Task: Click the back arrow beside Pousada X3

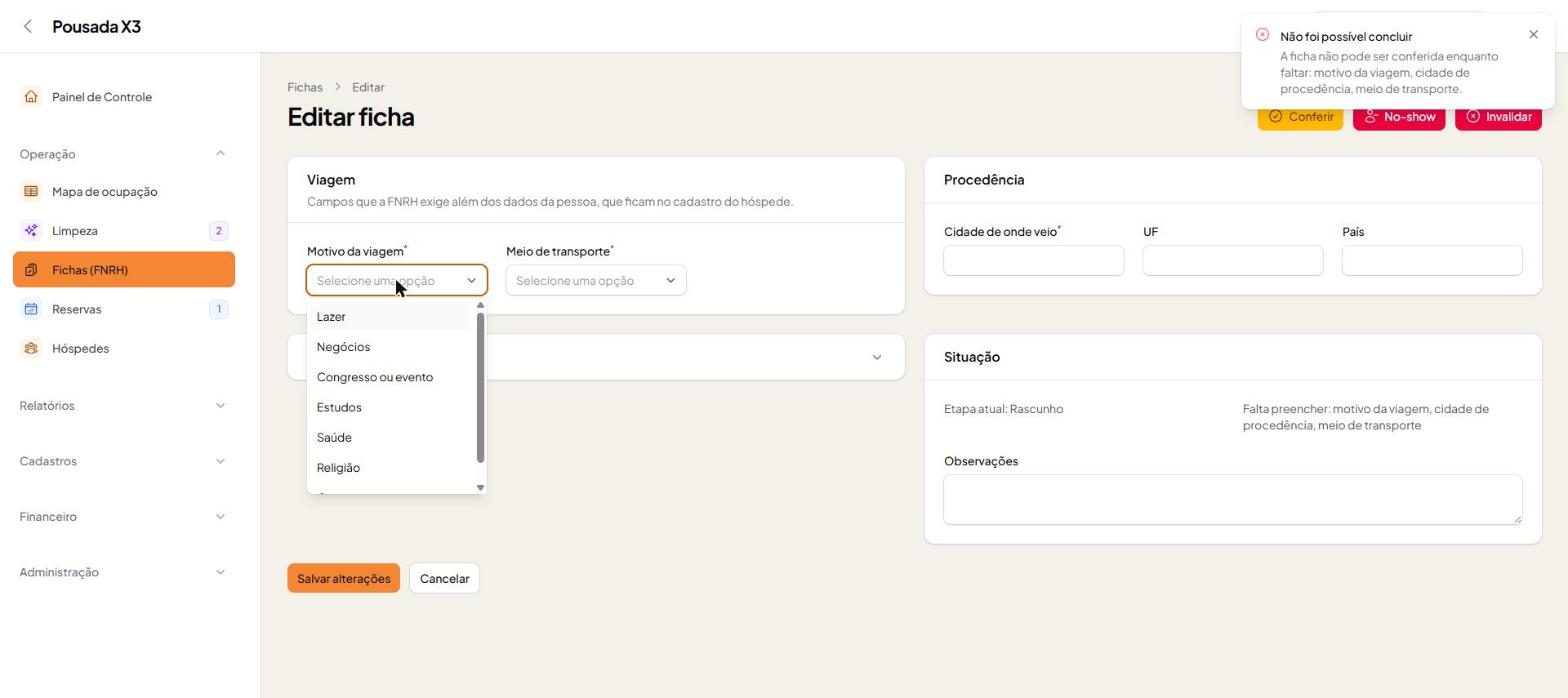Action: pos(28,27)
